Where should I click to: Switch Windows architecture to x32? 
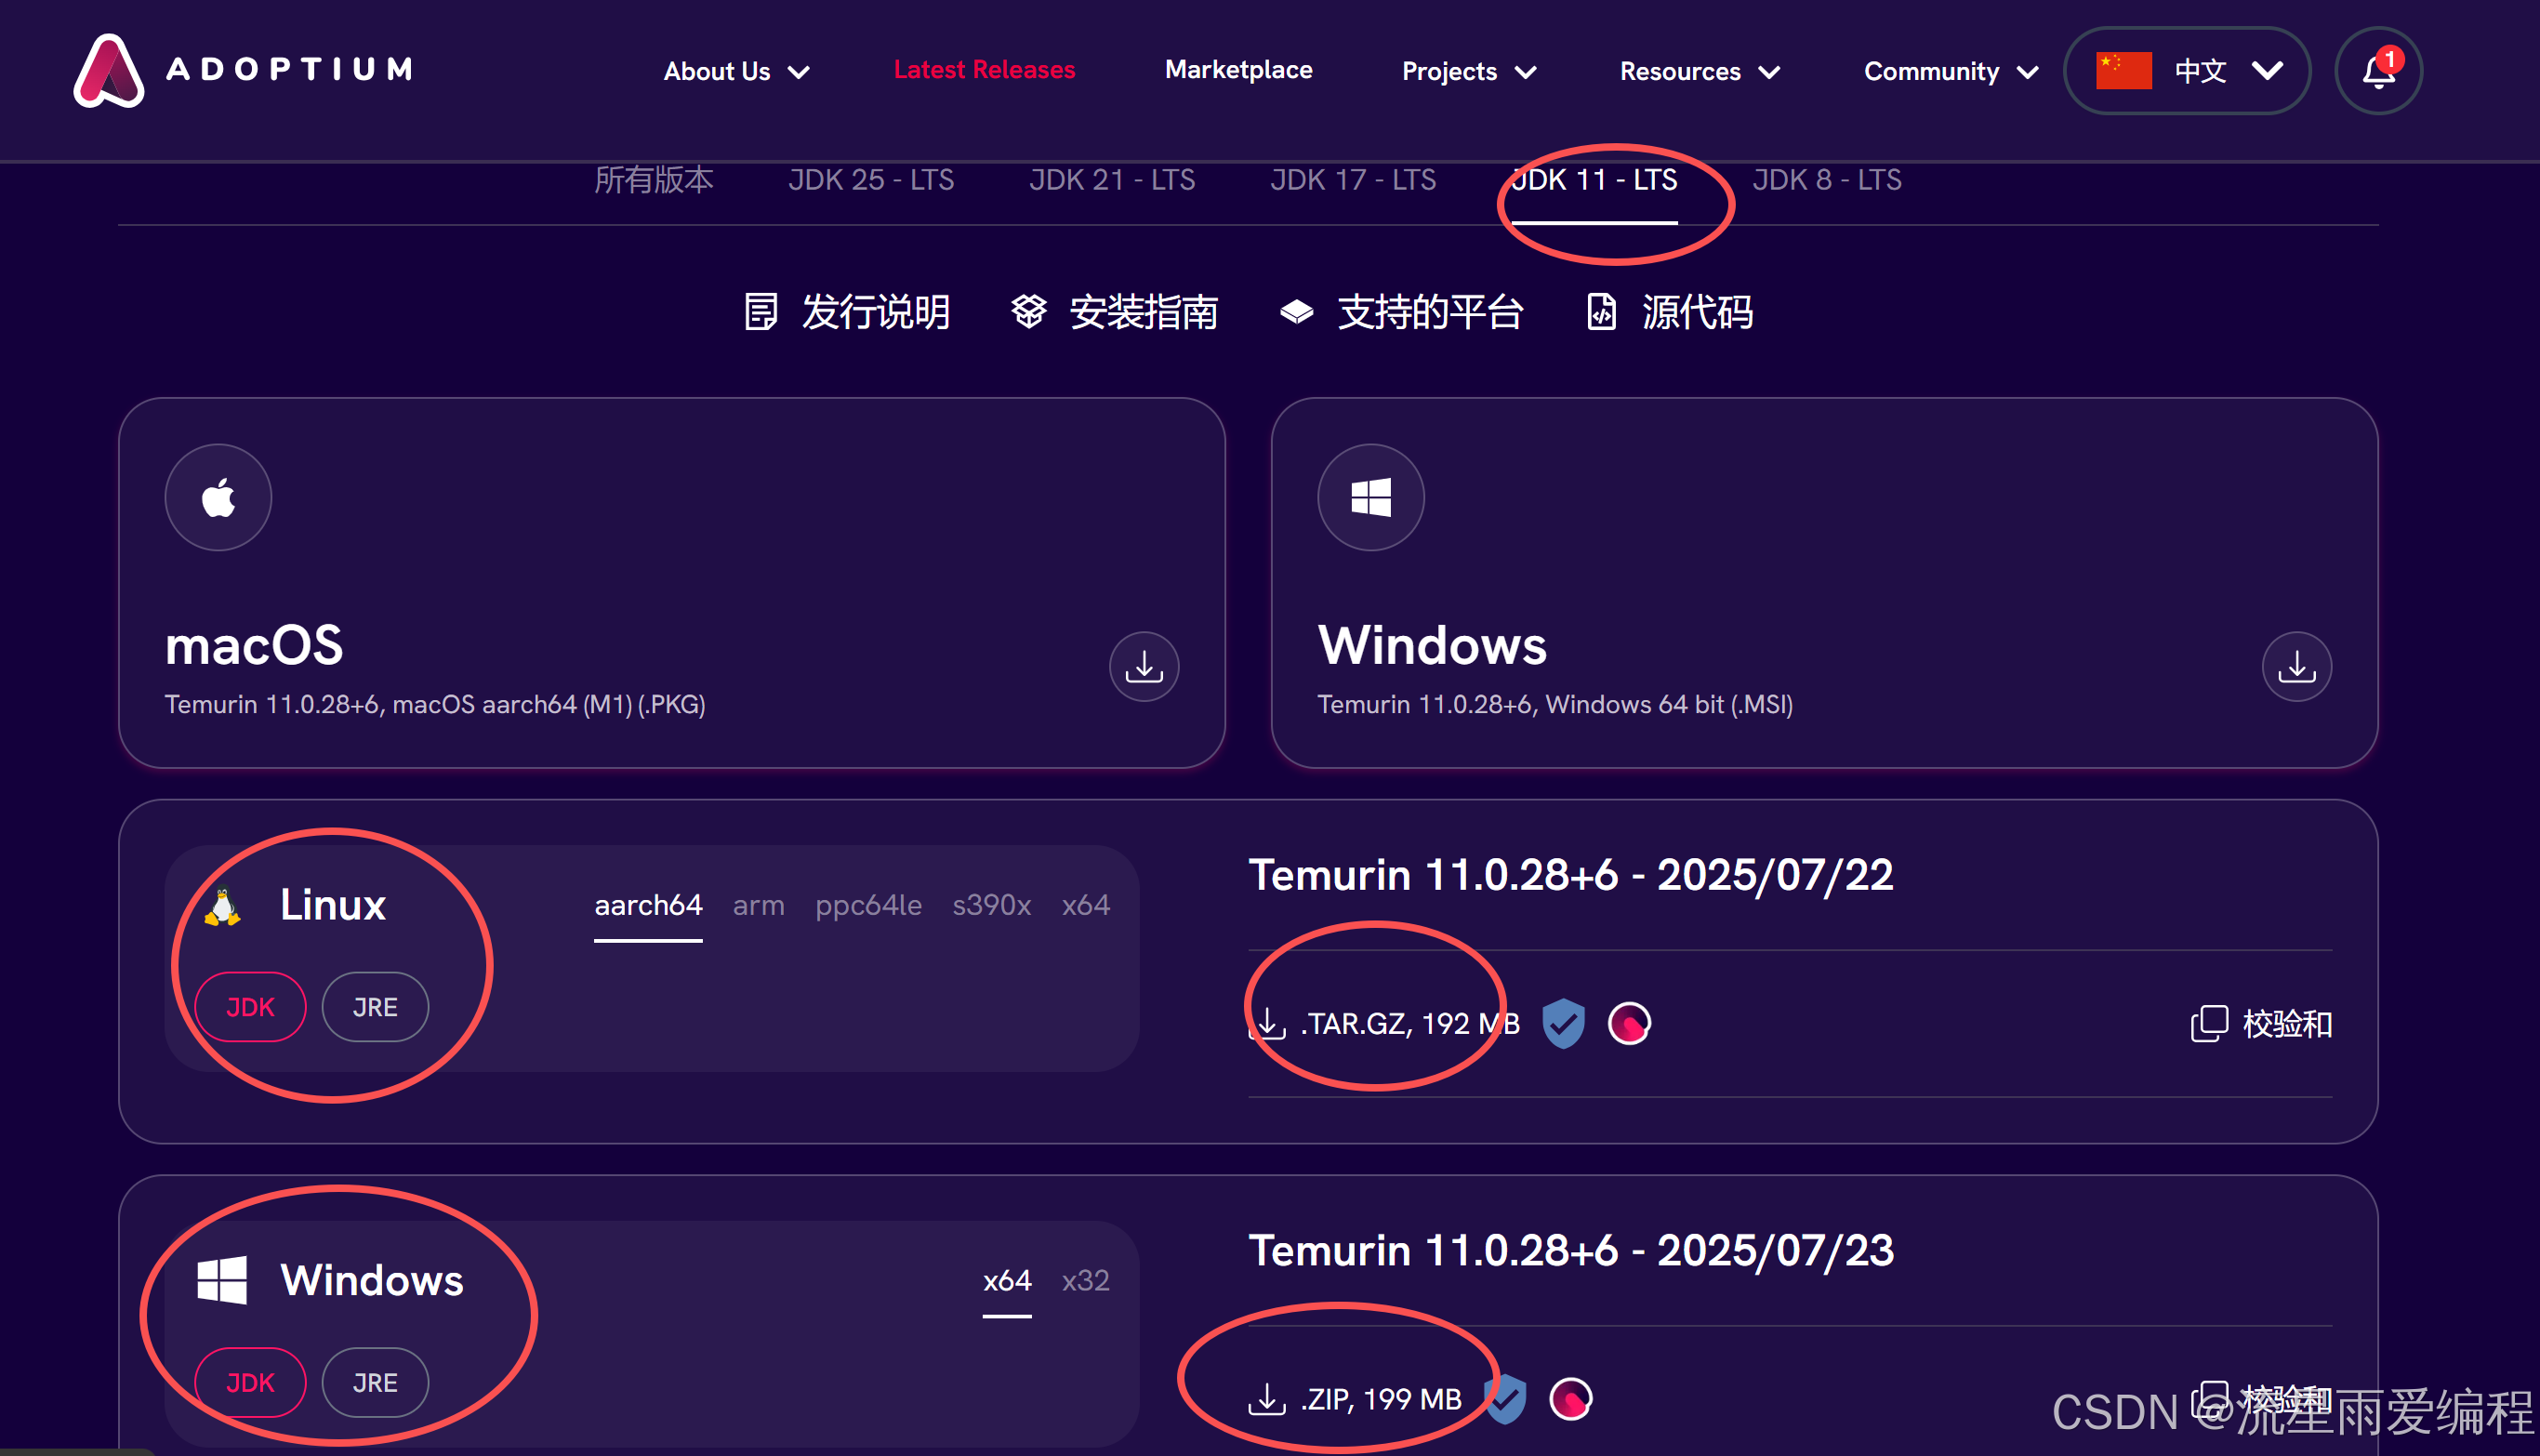pyautogui.click(x=1085, y=1280)
